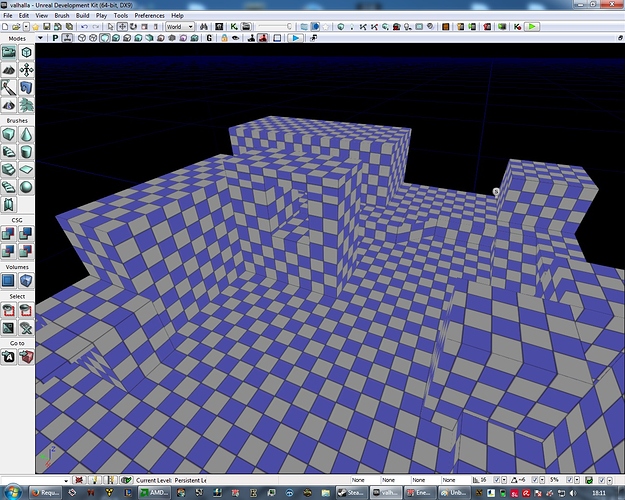The image size is (625, 500).
Task: Click the Windows Start button
Action: point(12,493)
